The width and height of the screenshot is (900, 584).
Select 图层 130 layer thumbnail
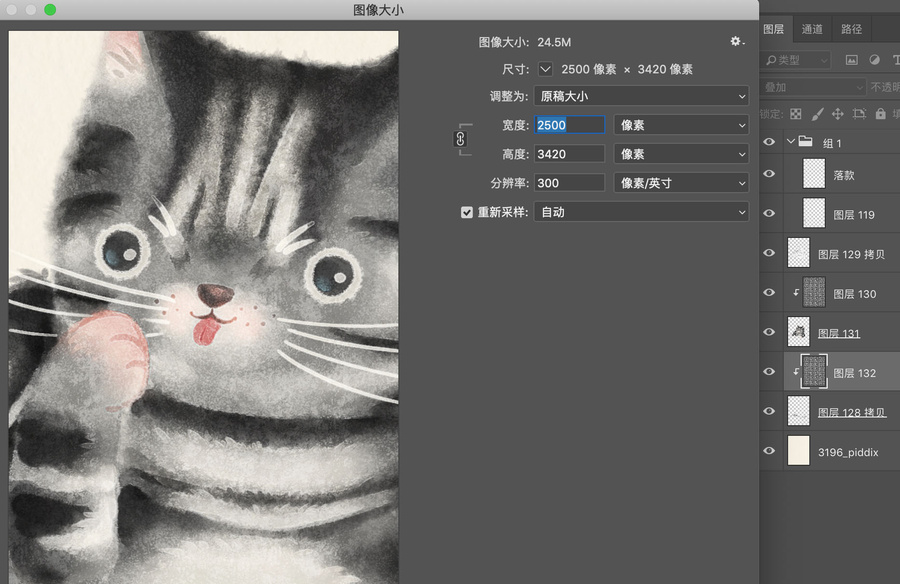point(814,292)
